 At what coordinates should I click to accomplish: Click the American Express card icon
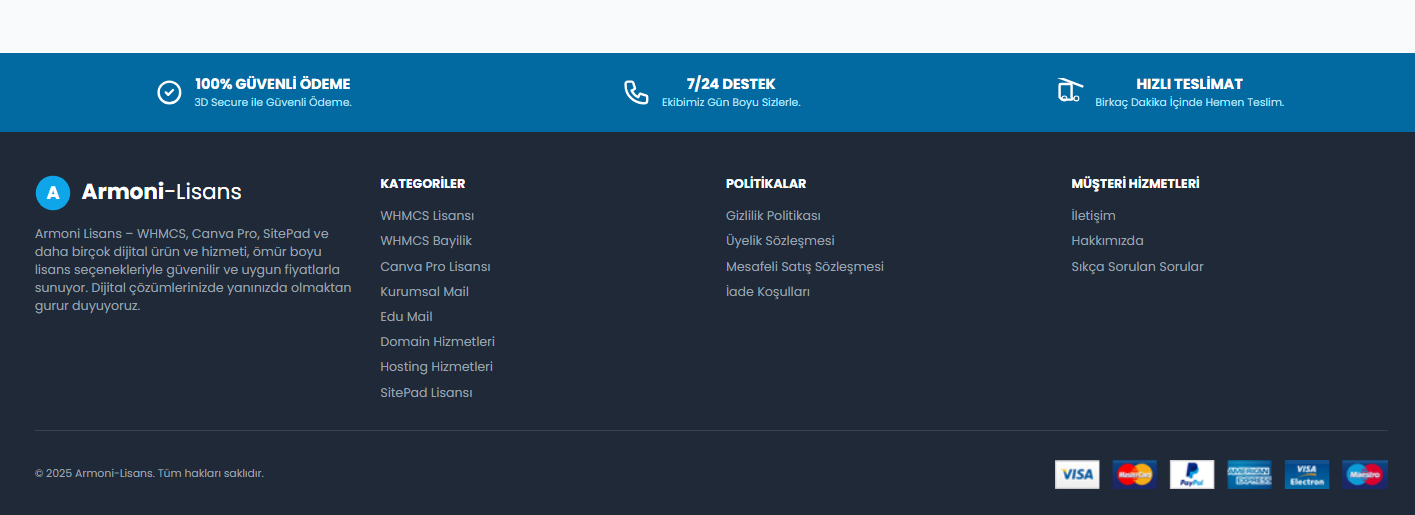pyautogui.click(x=1250, y=474)
